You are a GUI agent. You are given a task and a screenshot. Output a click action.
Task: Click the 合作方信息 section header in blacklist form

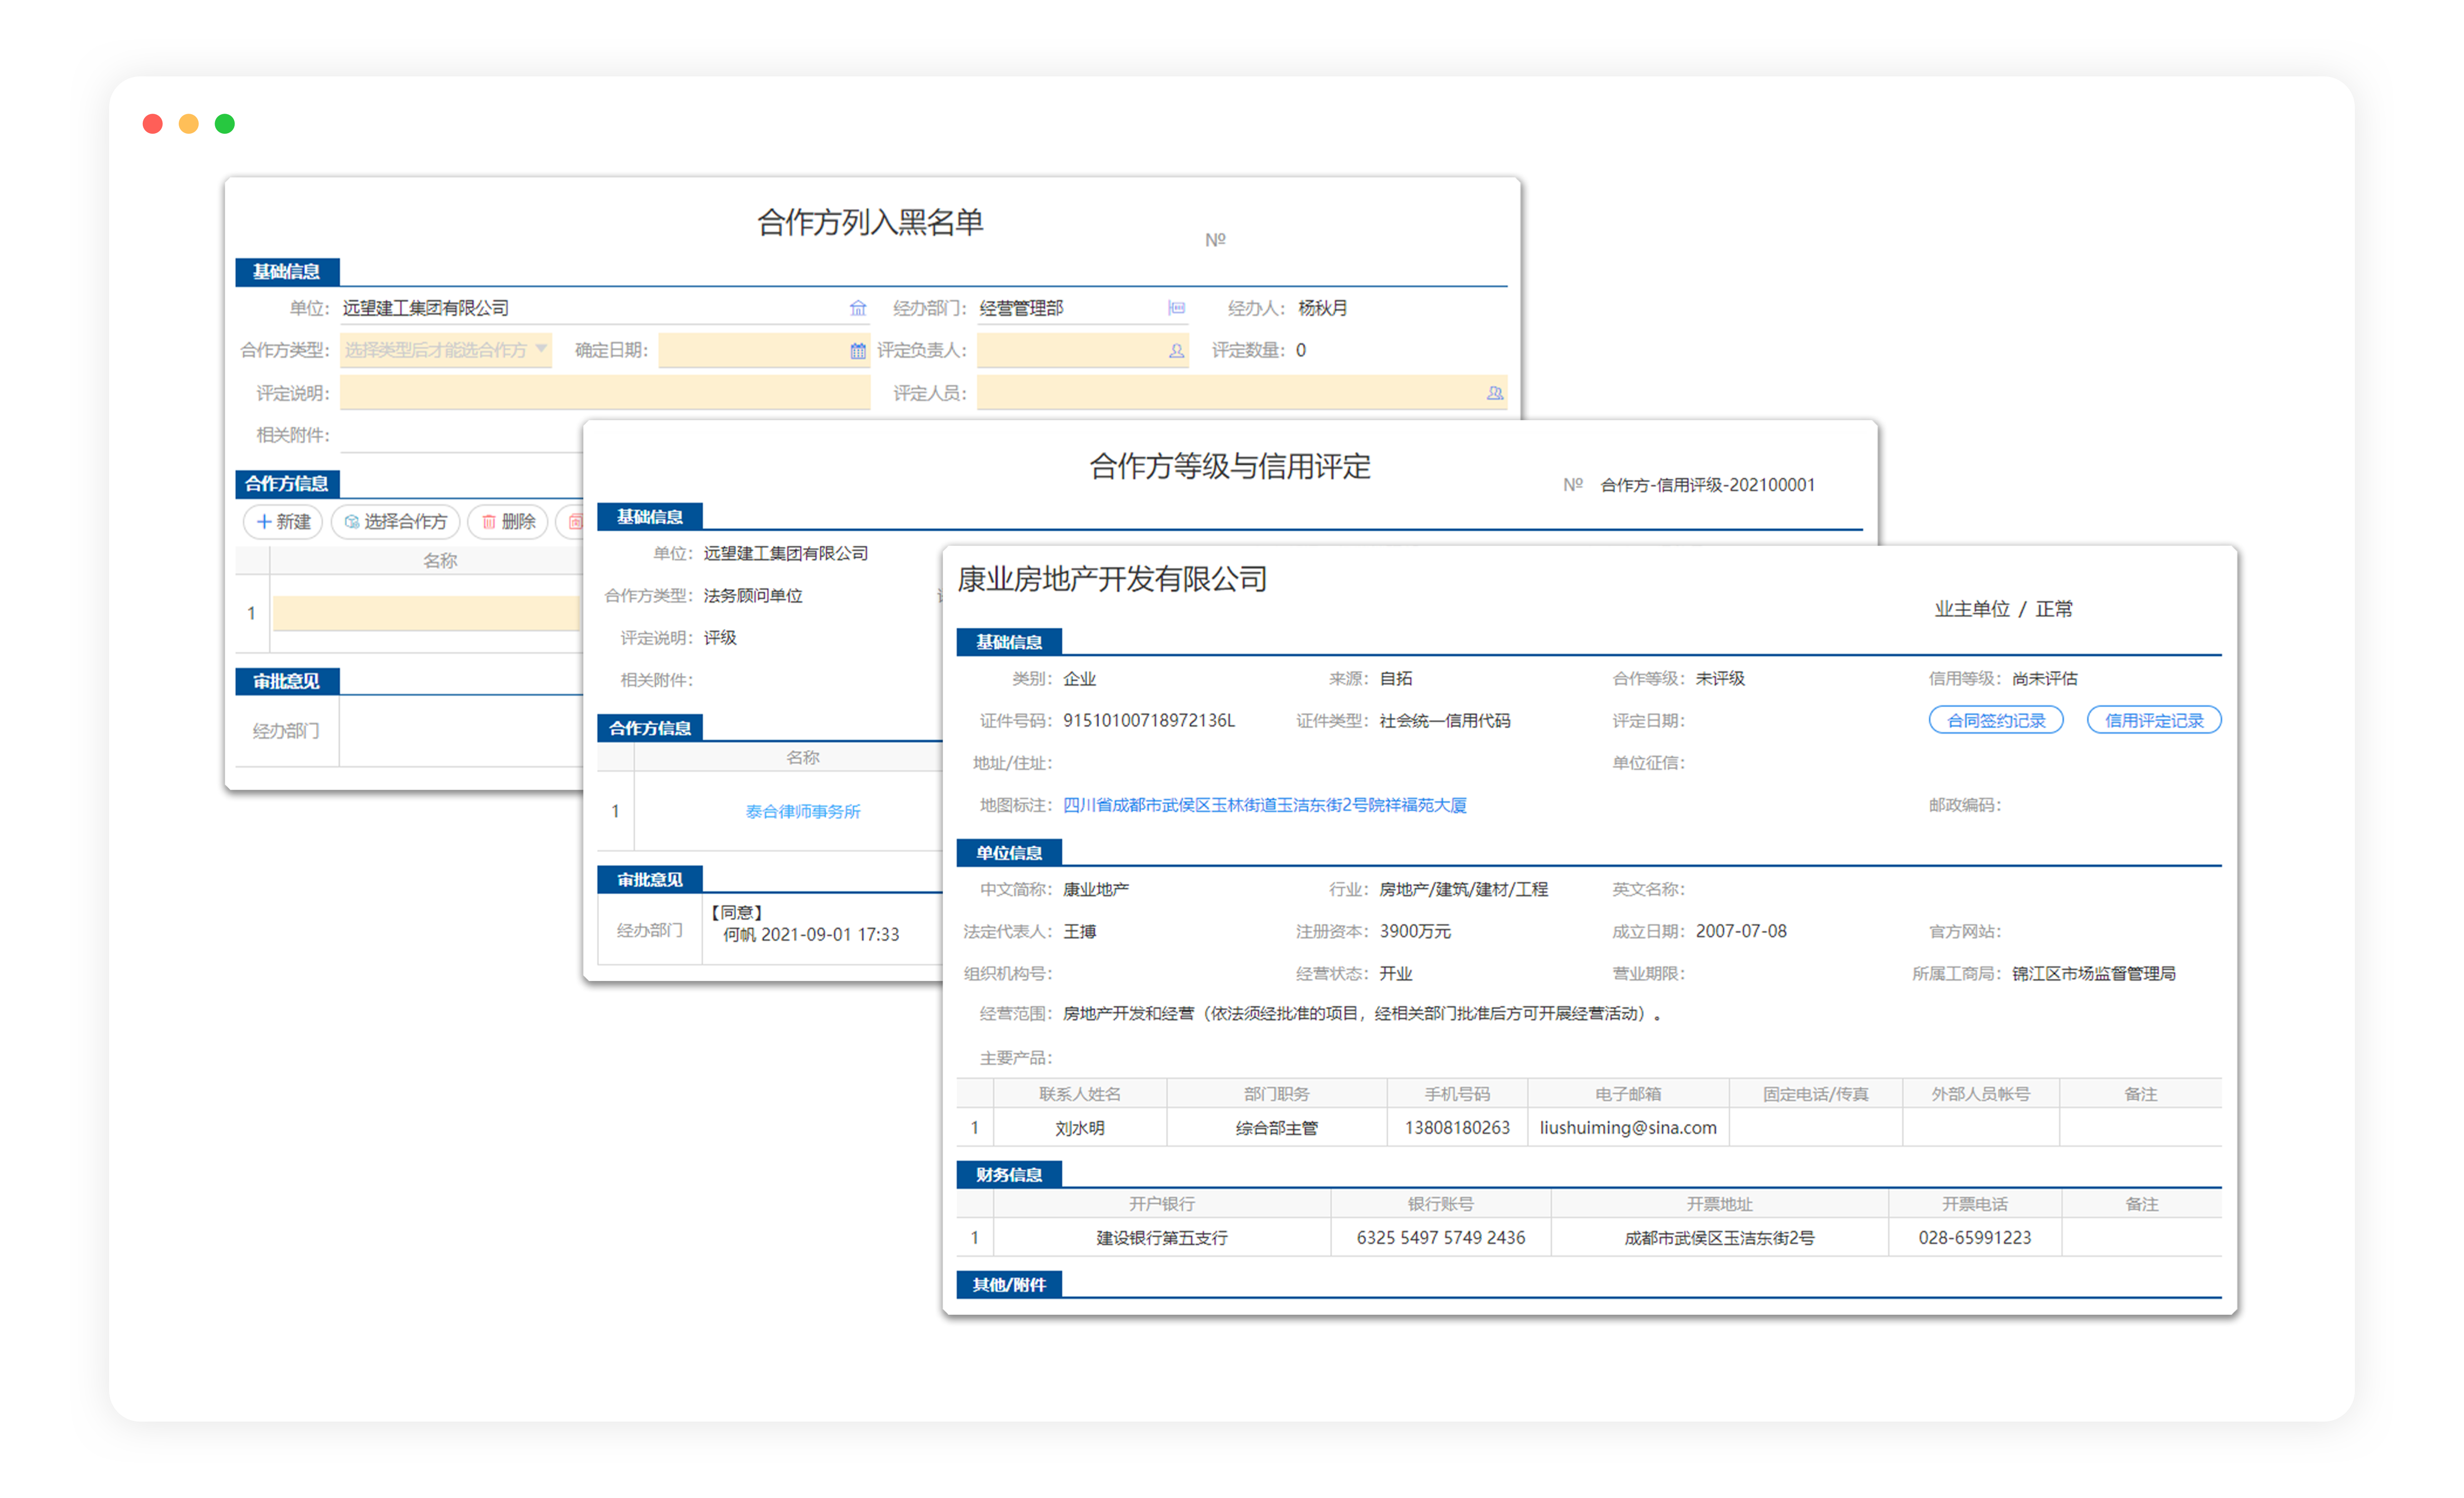pyautogui.click(x=287, y=483)
